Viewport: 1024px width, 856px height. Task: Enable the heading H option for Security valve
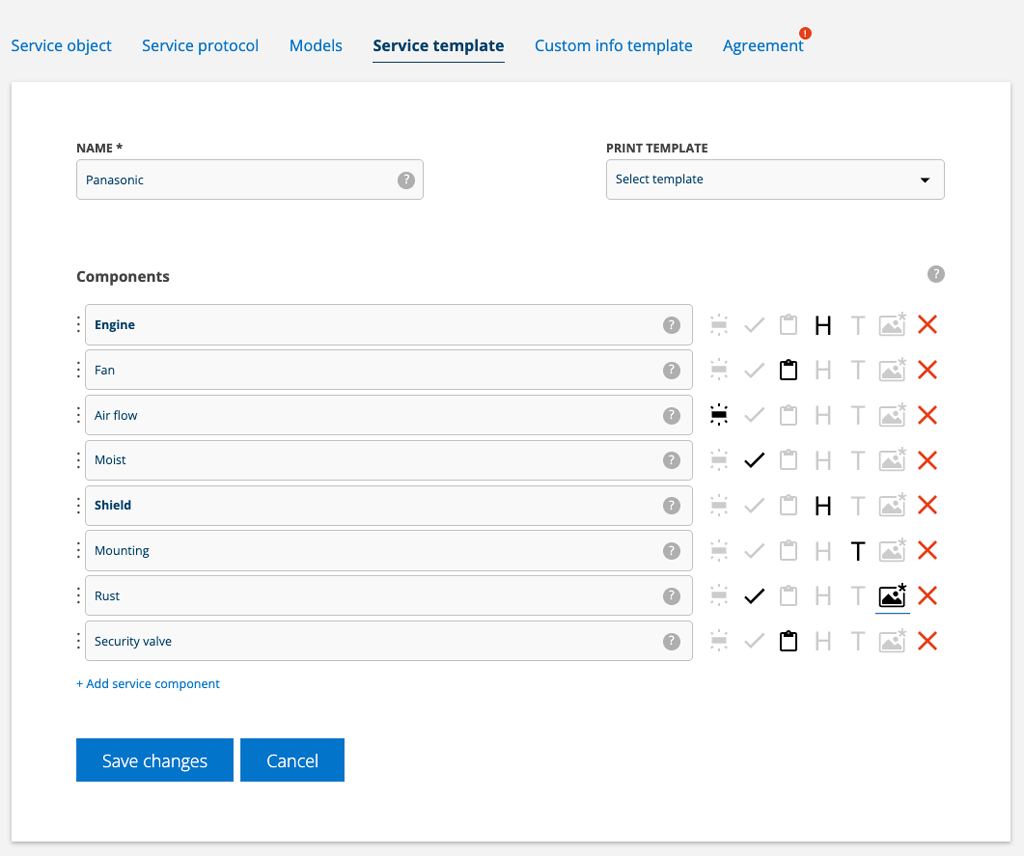tap(823, 641)
